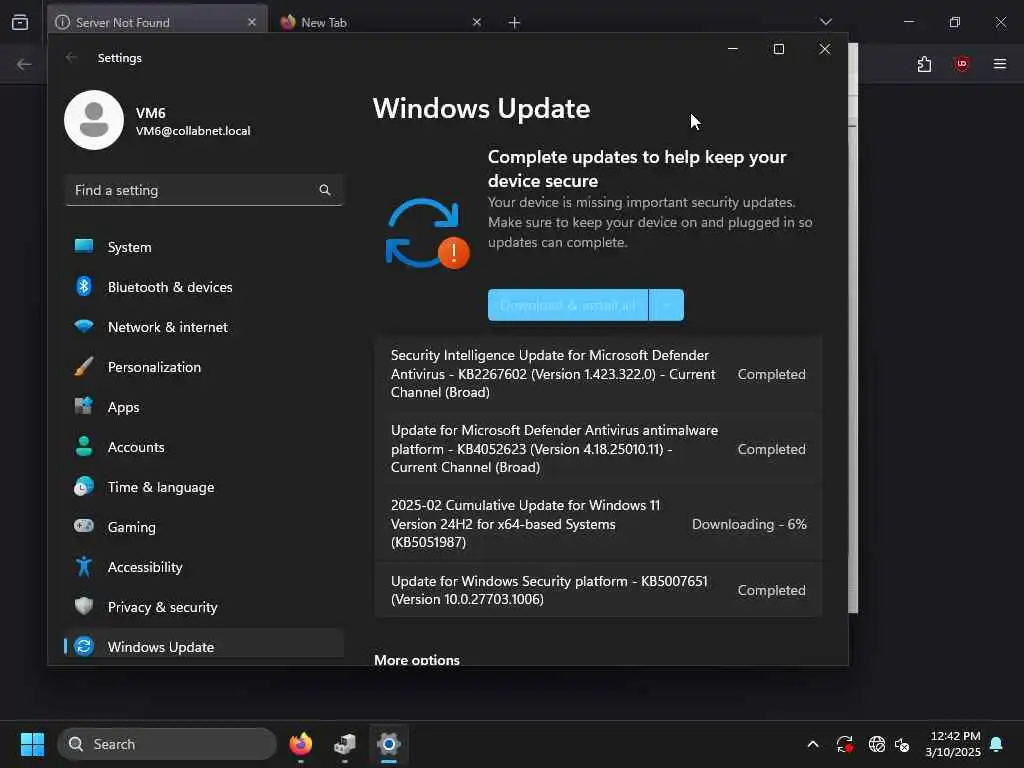
Task: Close the New Tab tab
Action: point(477,22)
